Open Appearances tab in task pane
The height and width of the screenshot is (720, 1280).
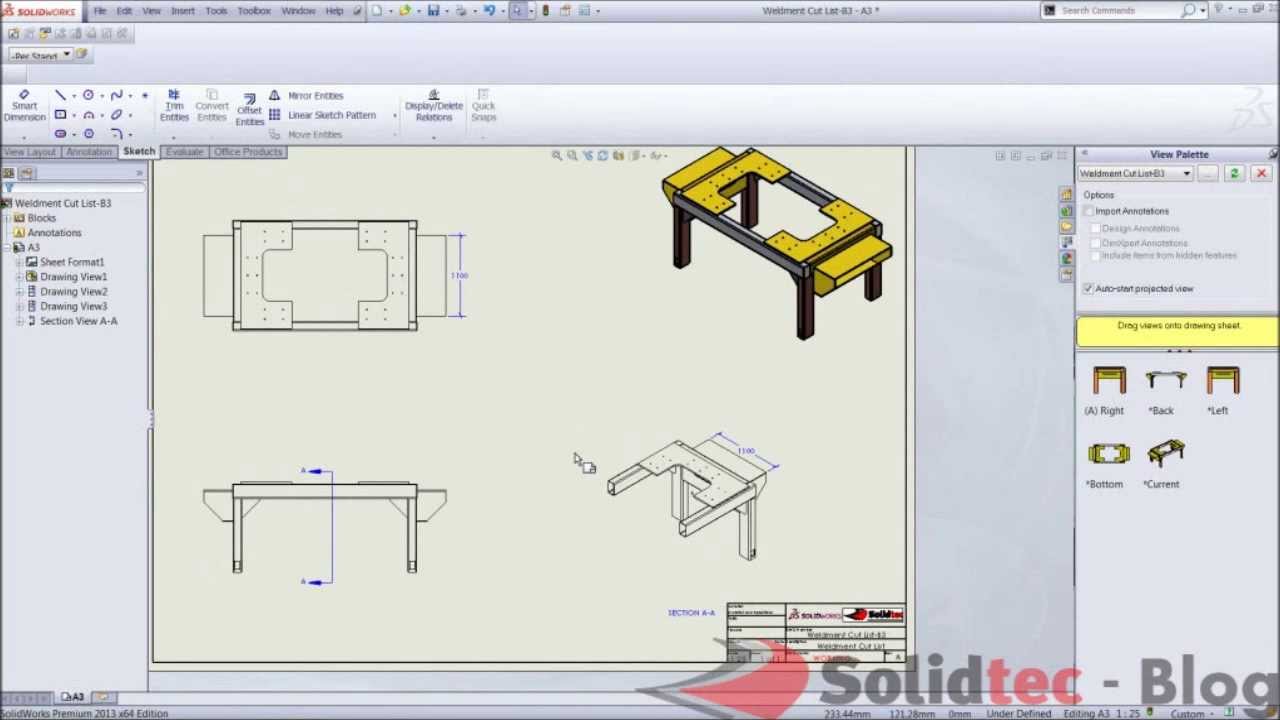click(x=1066, y=258)
